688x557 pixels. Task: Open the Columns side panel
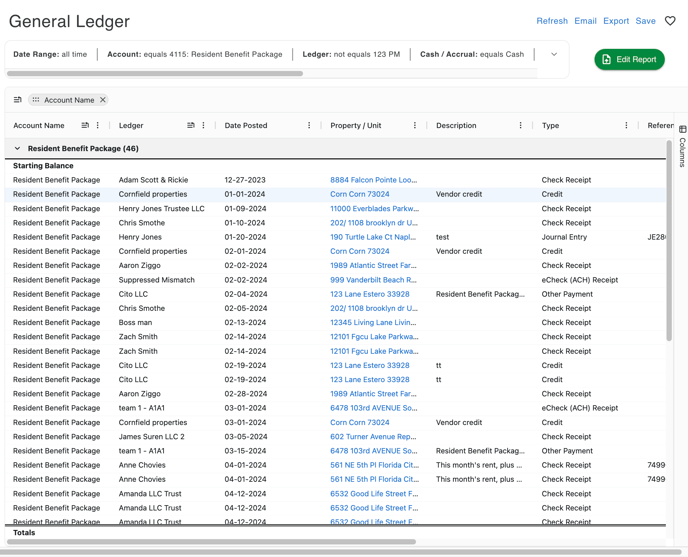click(682, 146)
